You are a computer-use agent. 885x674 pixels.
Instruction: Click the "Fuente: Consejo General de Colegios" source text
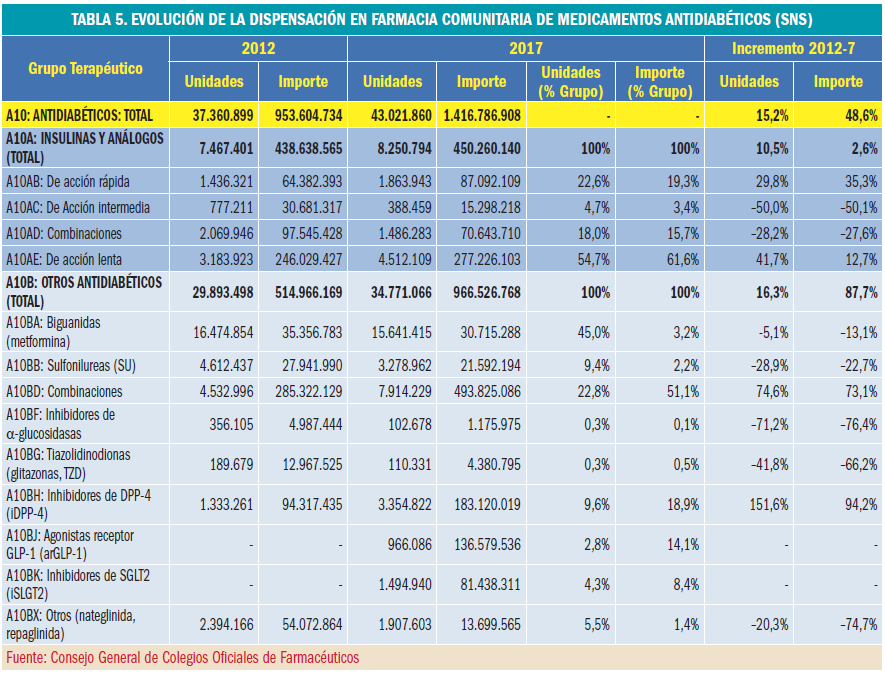tap(182, 658)
